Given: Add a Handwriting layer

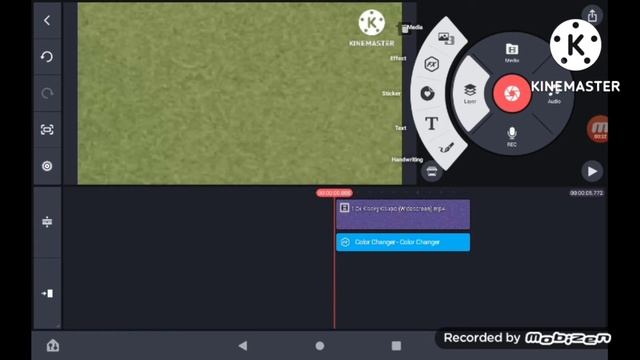Looking at the screenshot, I should (x=446, y=148).
